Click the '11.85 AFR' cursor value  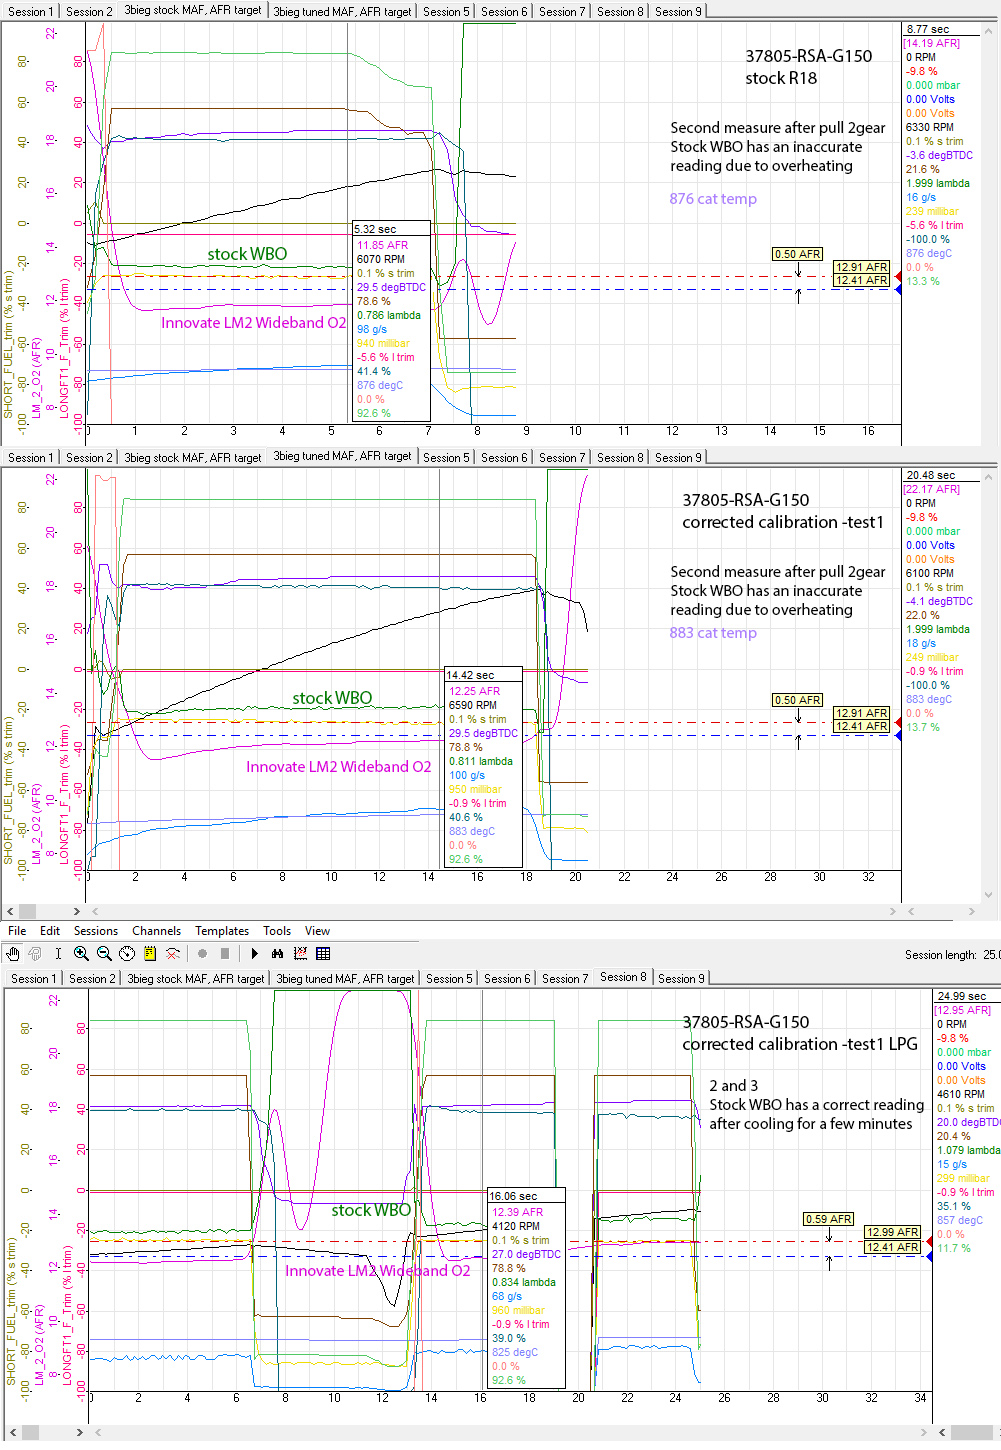(x=383, y=245)
